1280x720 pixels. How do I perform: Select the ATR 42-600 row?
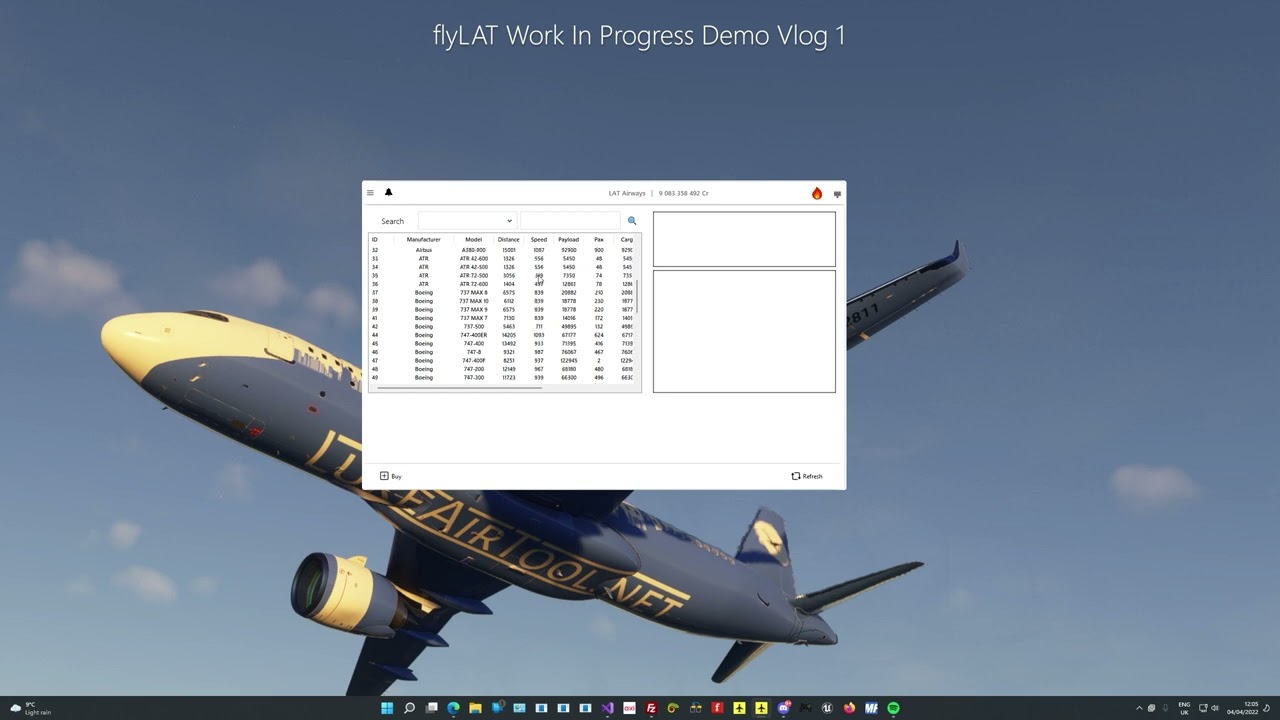(x=503, y=259)
